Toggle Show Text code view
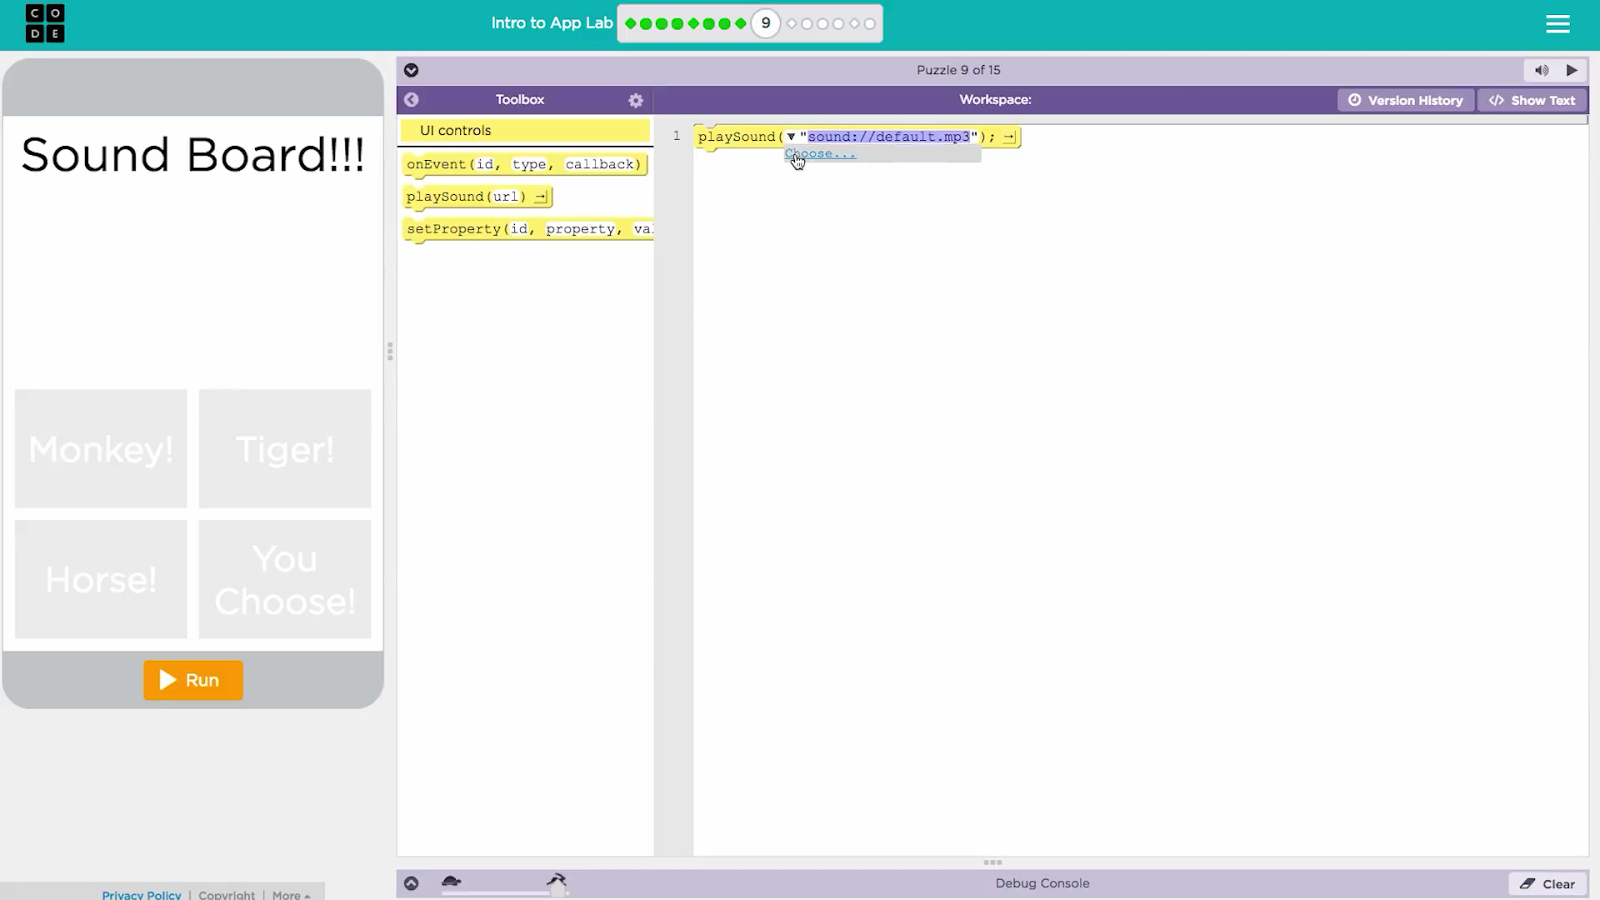The width and height of the screenshot is (1600, 900). coord(1532,100)
